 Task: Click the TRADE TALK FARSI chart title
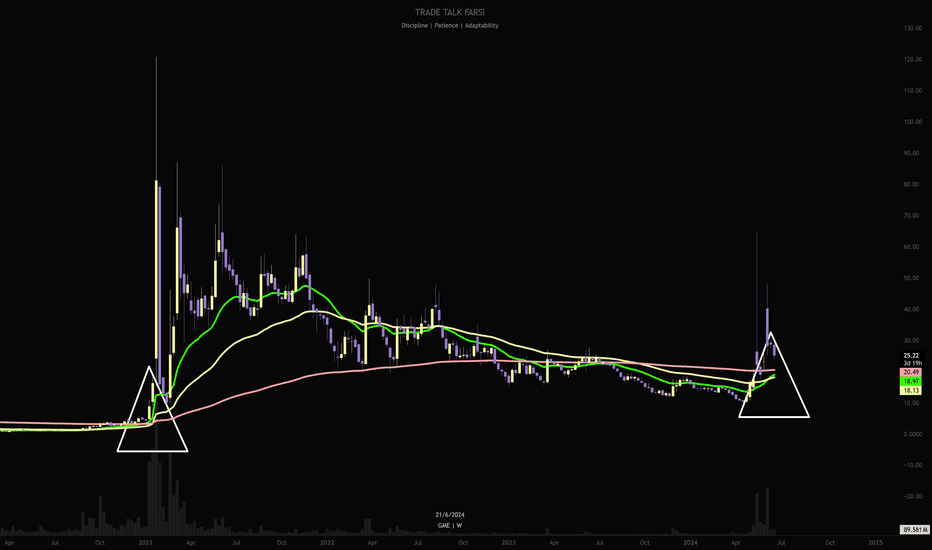449,12
